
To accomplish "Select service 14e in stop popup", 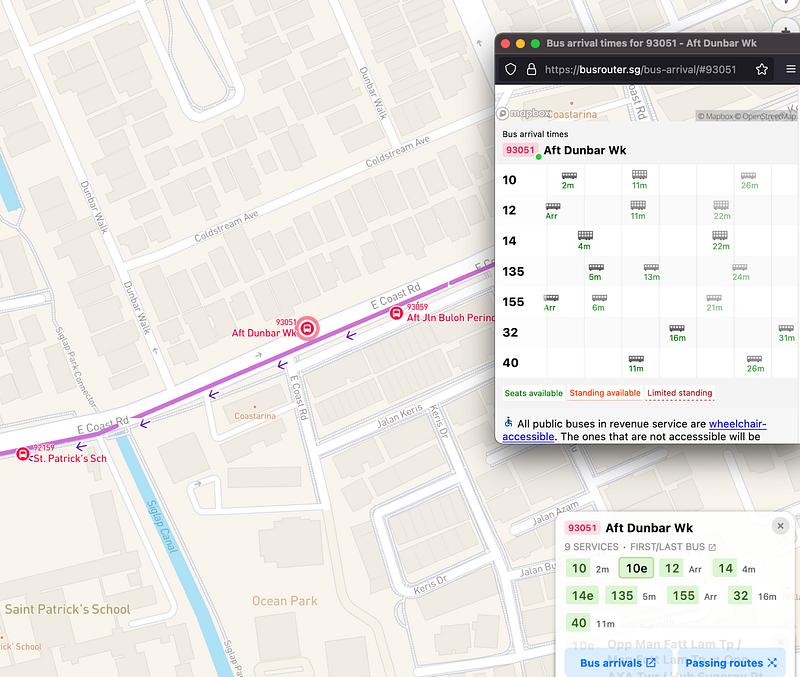I will click(583, 596).
